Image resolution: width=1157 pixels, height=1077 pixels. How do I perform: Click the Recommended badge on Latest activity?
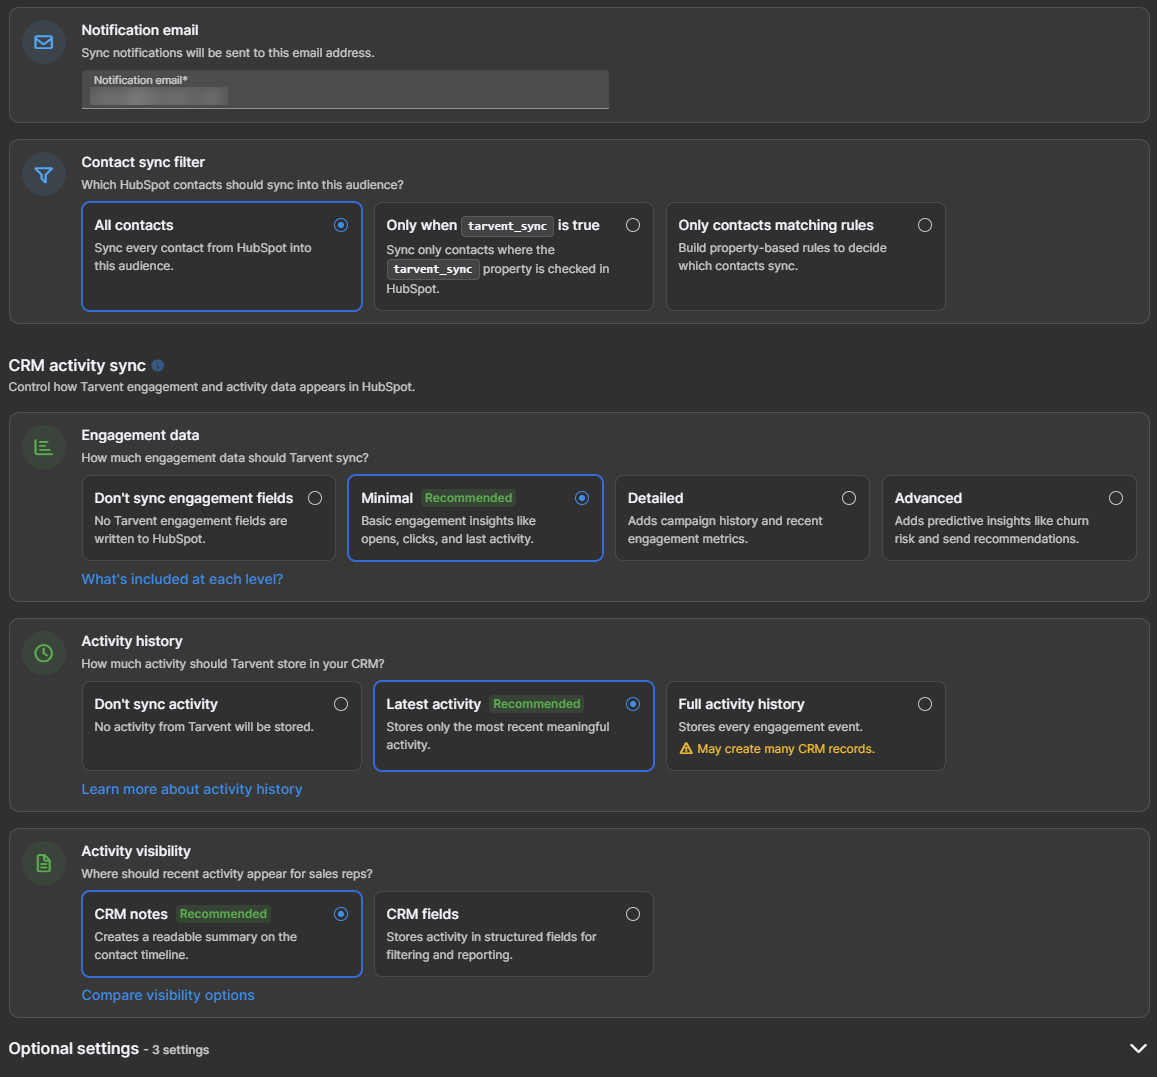[536, 704]
